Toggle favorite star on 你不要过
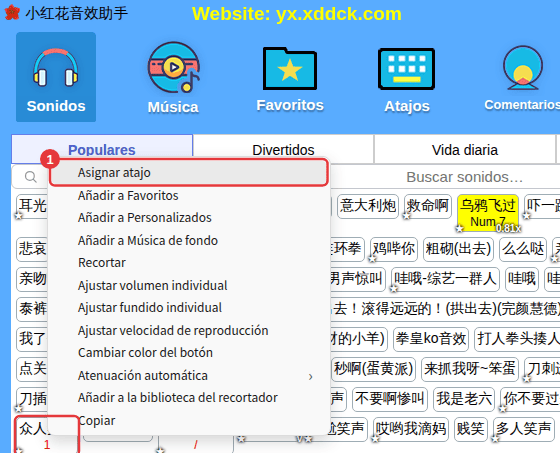This screenshot has height=453, width=560. [x=502, y=408]
